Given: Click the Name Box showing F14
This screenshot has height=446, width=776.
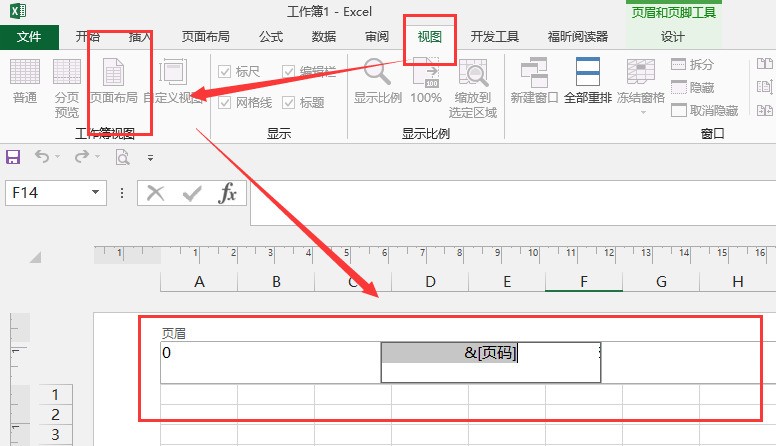Looking at the screenshot, I should tap(47, 193).
